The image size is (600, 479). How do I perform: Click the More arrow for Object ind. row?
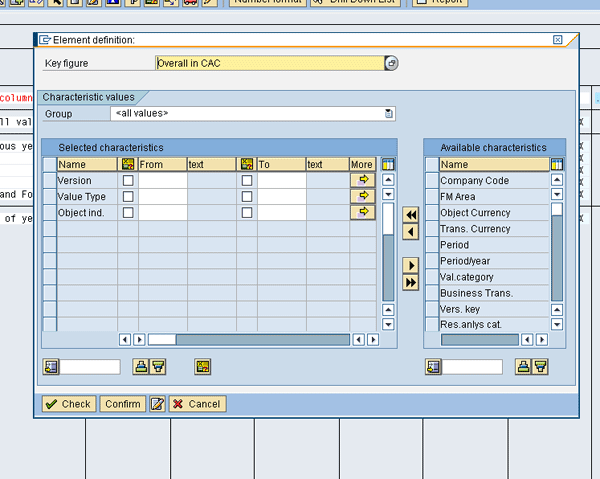pyautogui.click(x=362, y=212)
